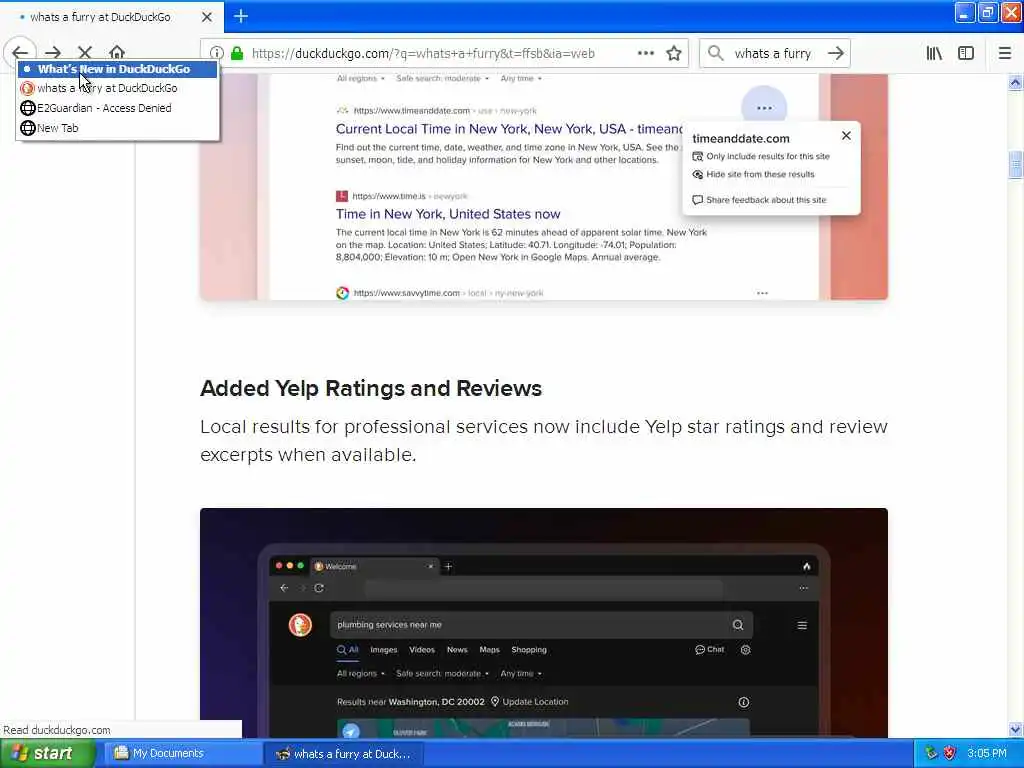Go to the home page icon

tap(117, 53)
